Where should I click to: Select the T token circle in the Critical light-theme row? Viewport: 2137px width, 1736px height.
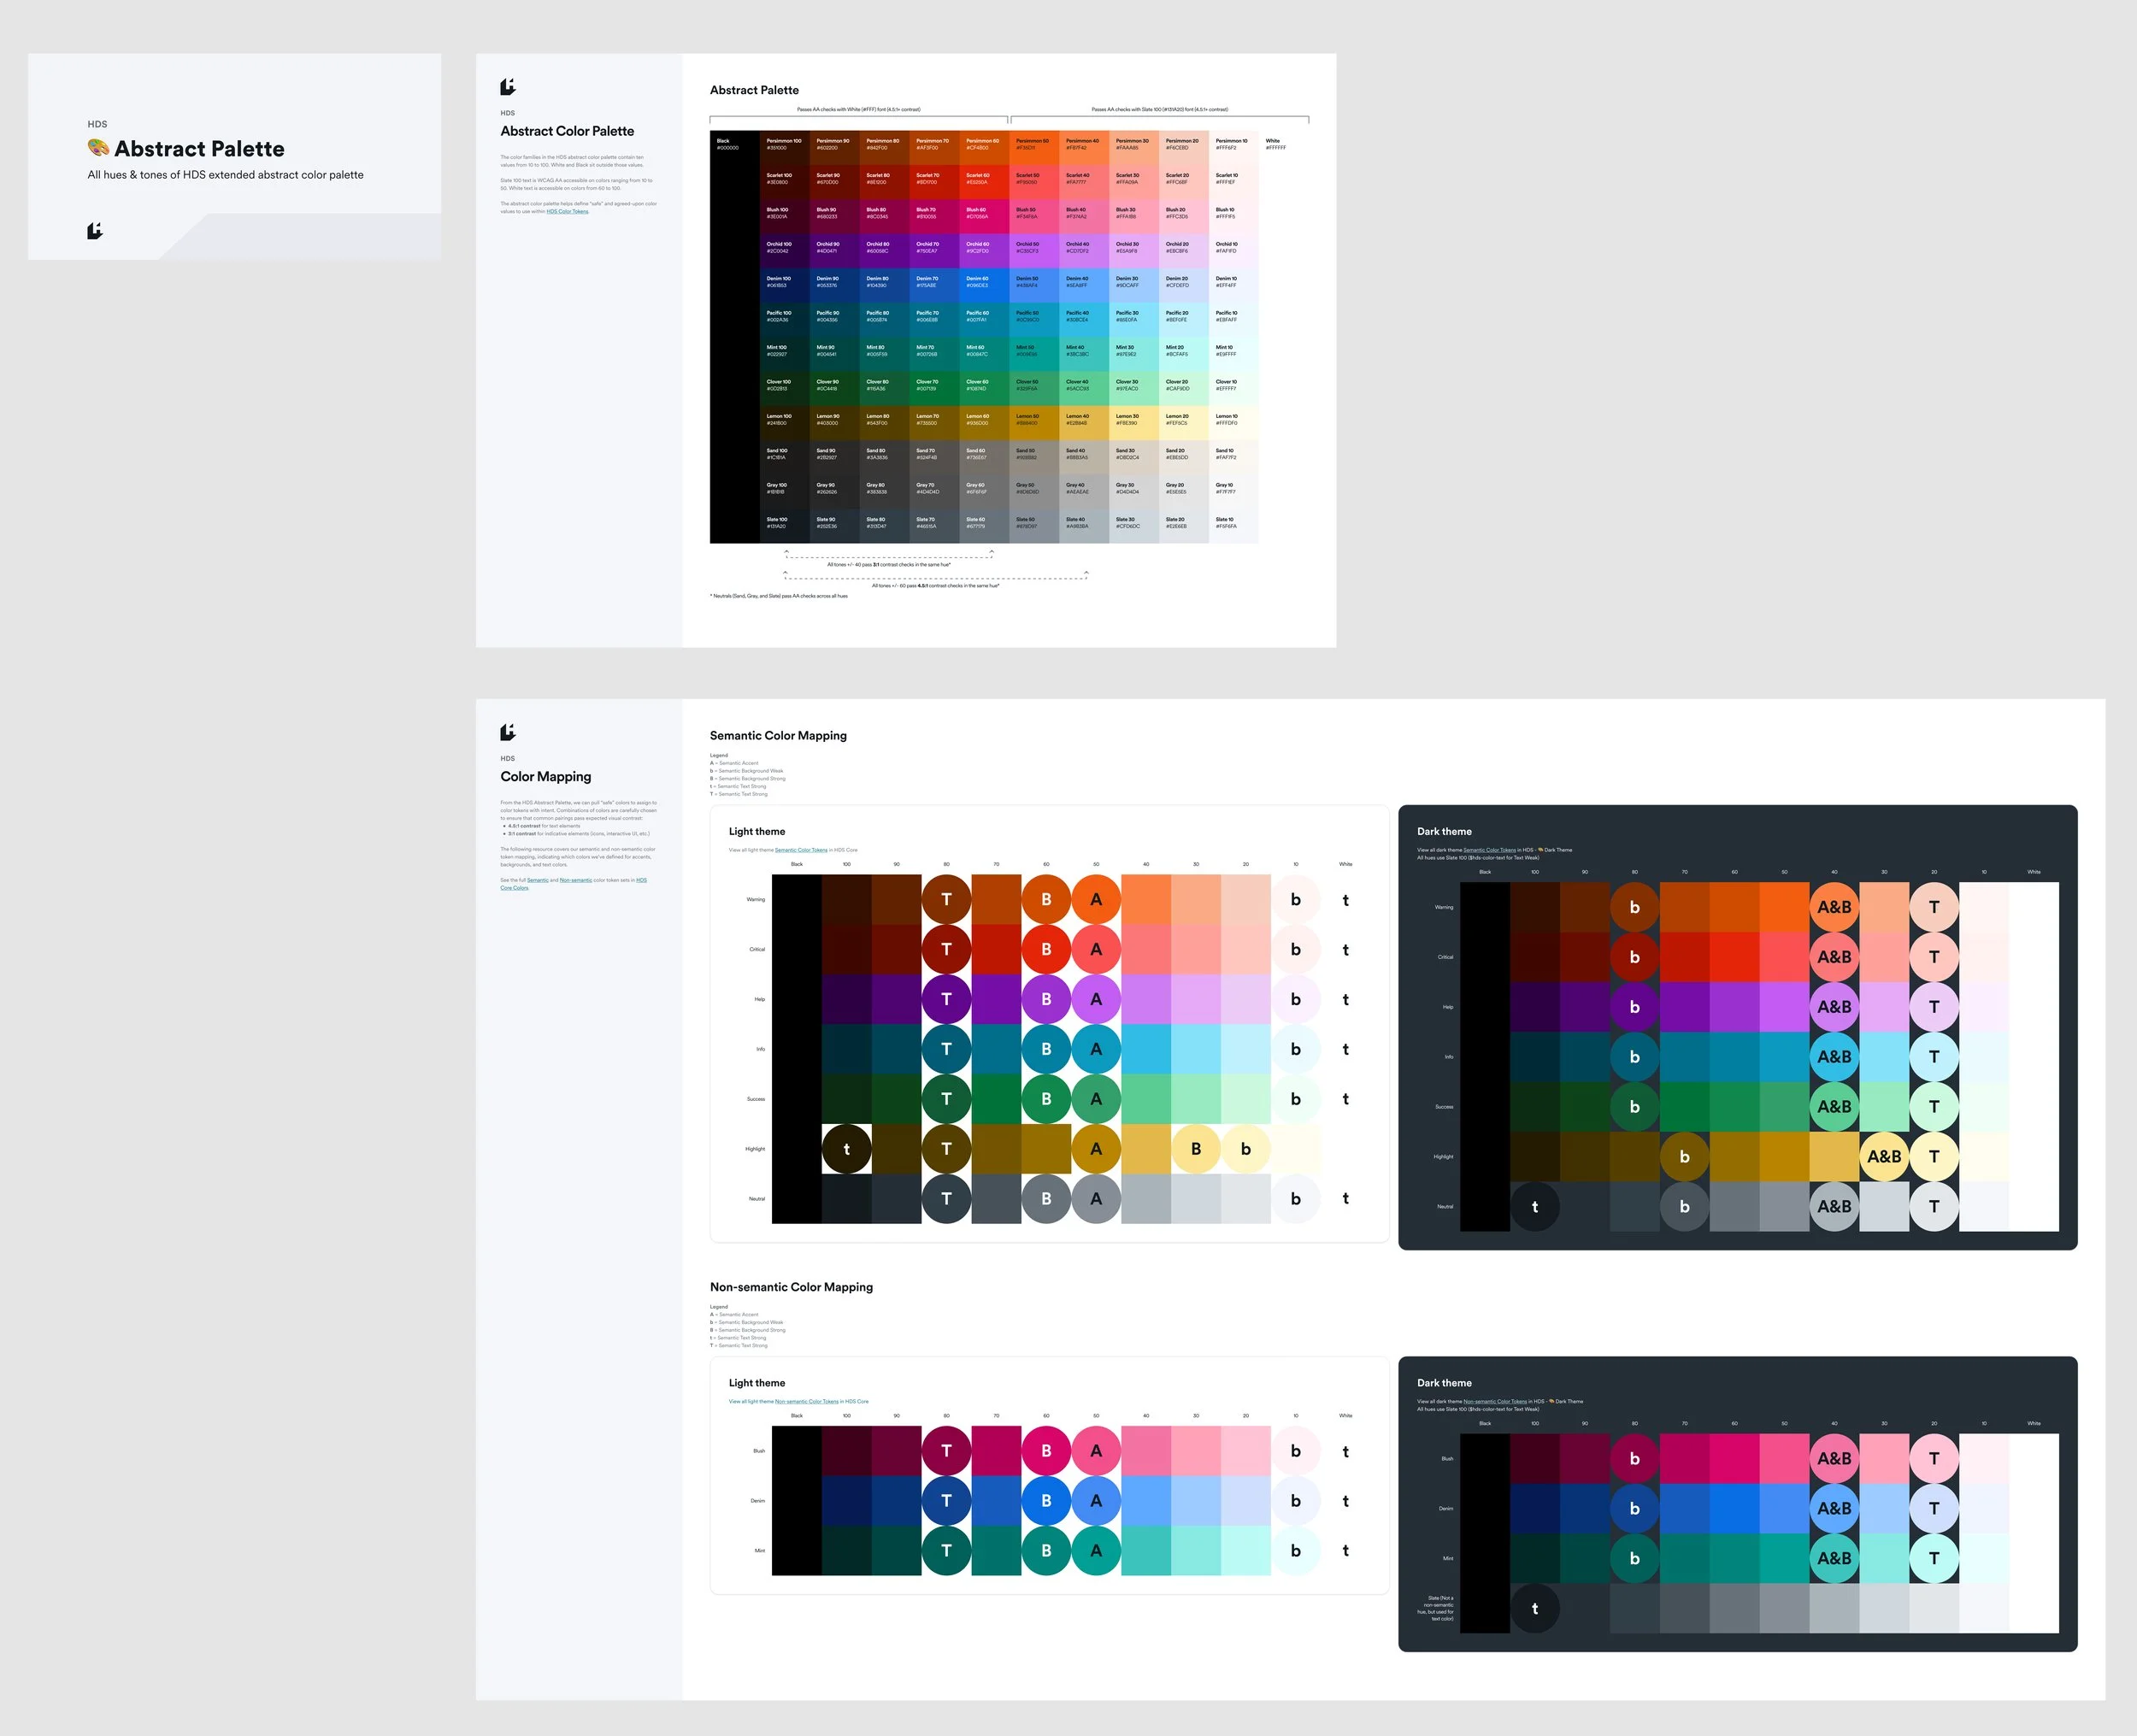[946, 949]
